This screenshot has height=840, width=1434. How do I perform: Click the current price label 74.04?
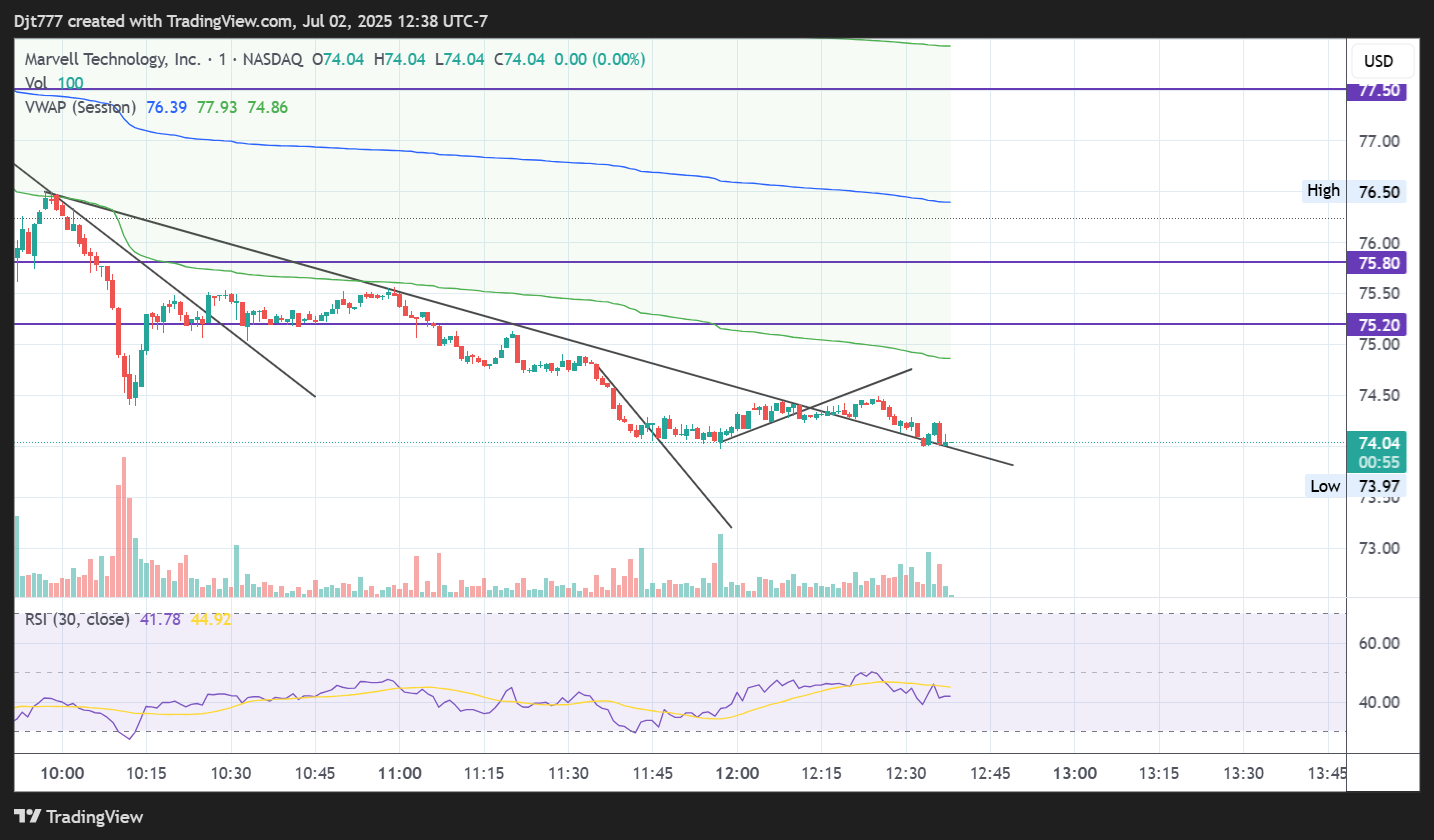pyautogui.click(x=1378, y=443)
